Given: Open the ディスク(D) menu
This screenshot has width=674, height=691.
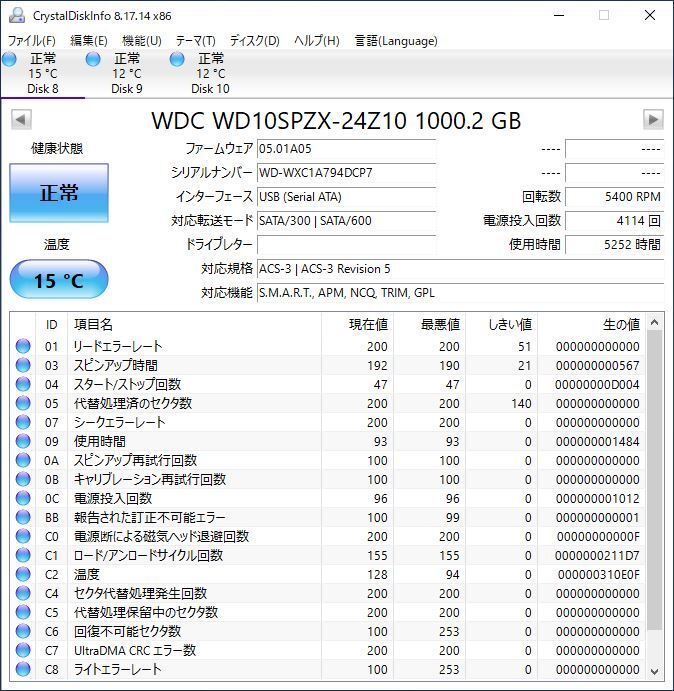Looking at the screenshot, I should click(254, 41).
